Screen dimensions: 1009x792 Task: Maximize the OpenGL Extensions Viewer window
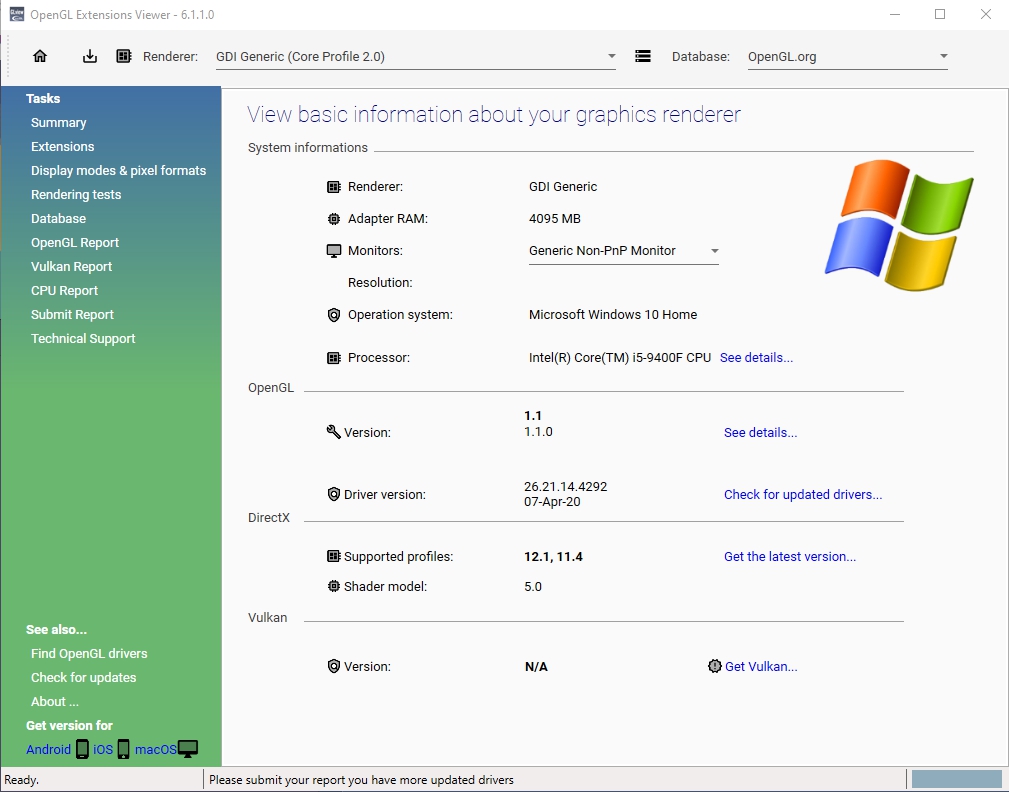pyautogui.click(x=940, y=14)
